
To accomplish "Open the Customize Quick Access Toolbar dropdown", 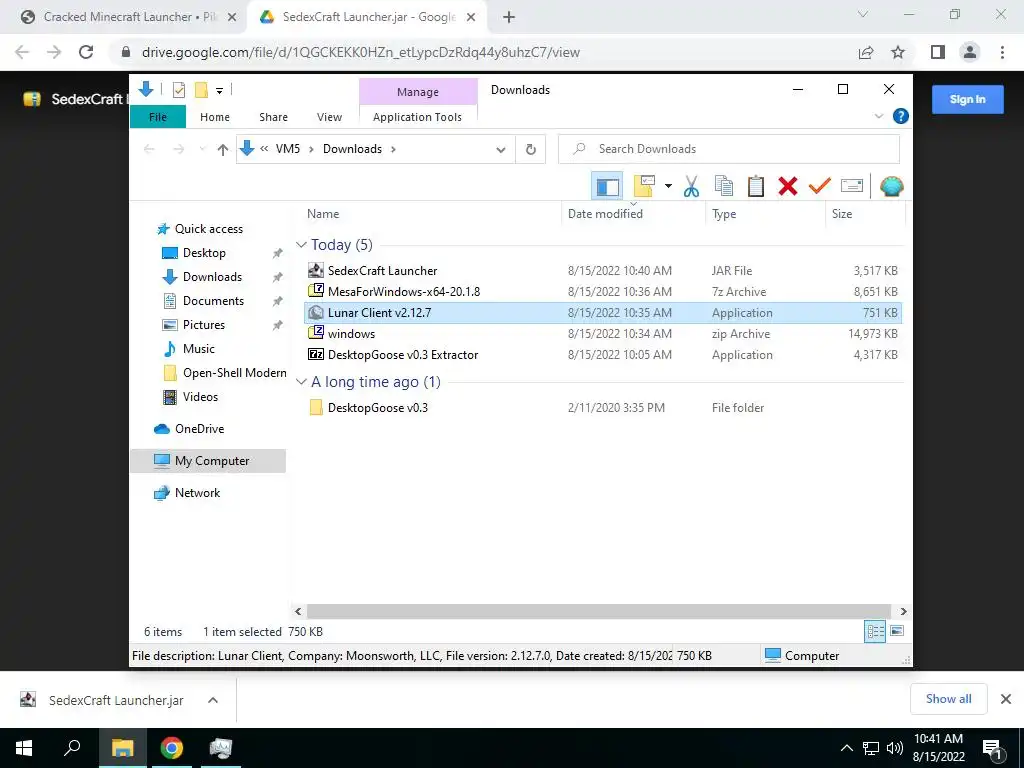I will click(219, 91).
